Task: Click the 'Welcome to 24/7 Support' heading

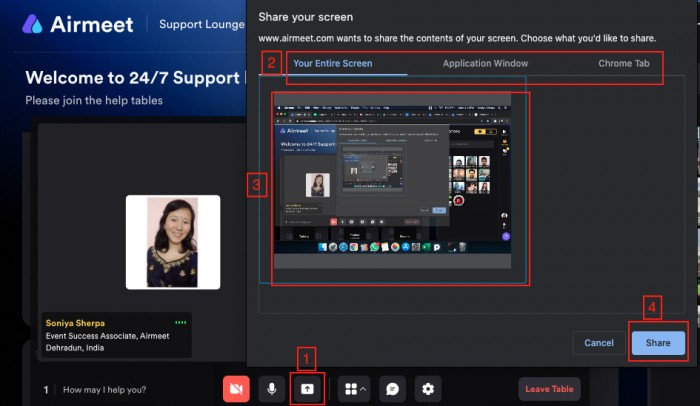Action: click(133, 78)
